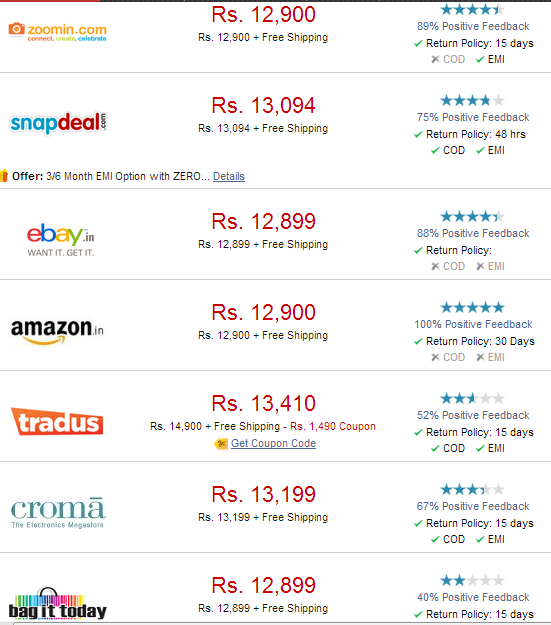
Task: Click the 75% Positive Feedback text
Action: 473,118
